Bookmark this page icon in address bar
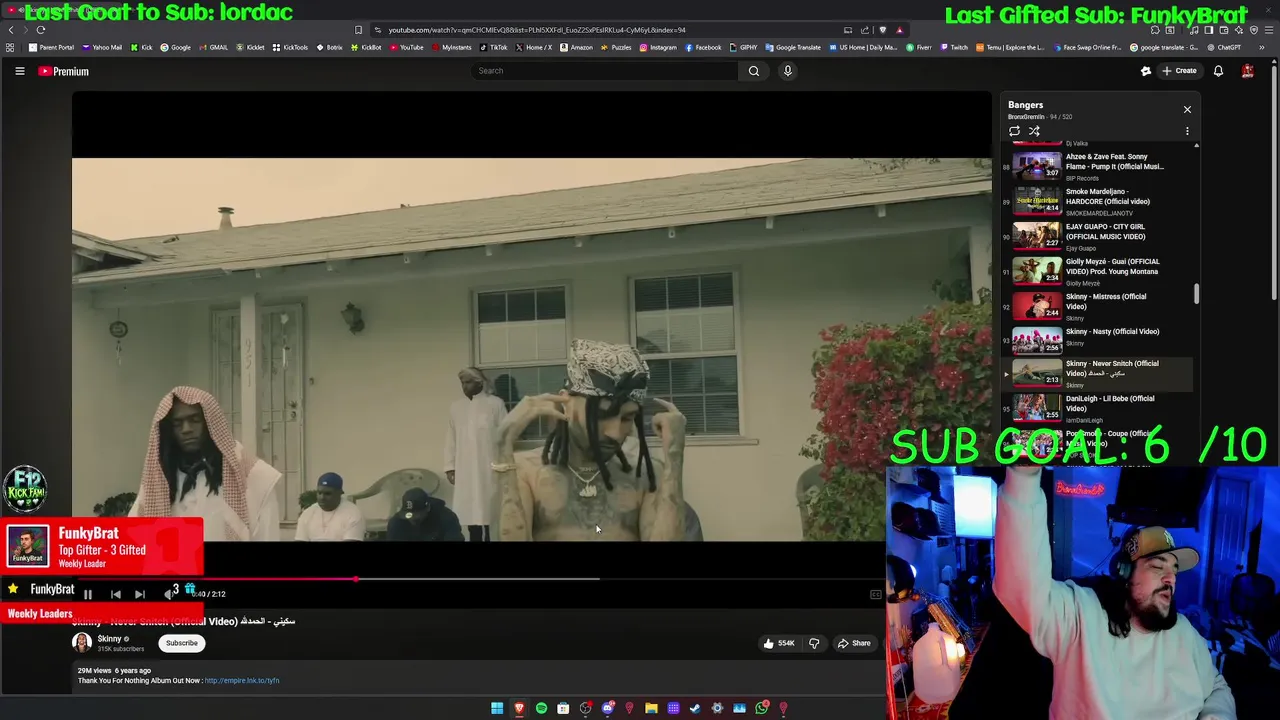Viewport: 1280px width, 720px height. click(358, 30)
